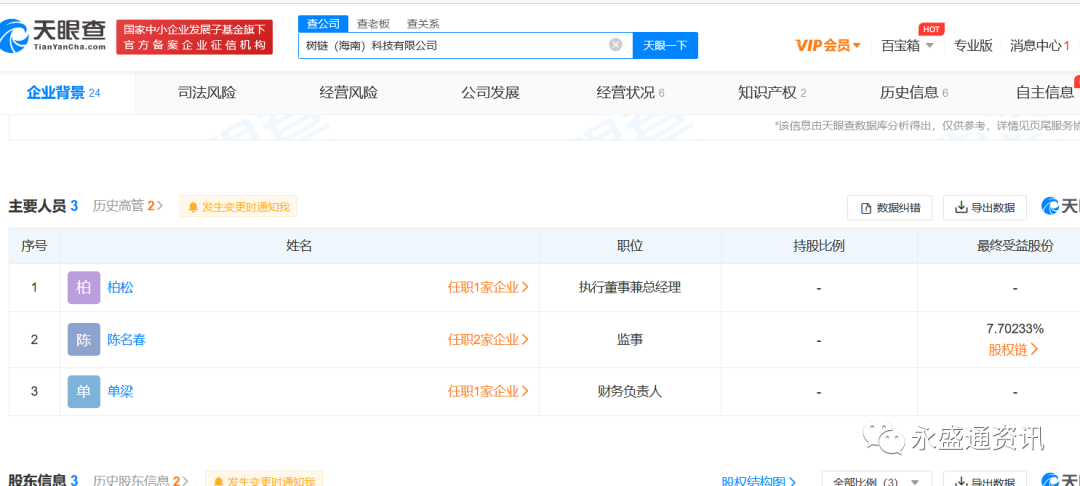Click the 姓名 column header
Image resolution: width=1080 pixels, height=486 pixels.
pyautogui.click(x=299, y=246)
